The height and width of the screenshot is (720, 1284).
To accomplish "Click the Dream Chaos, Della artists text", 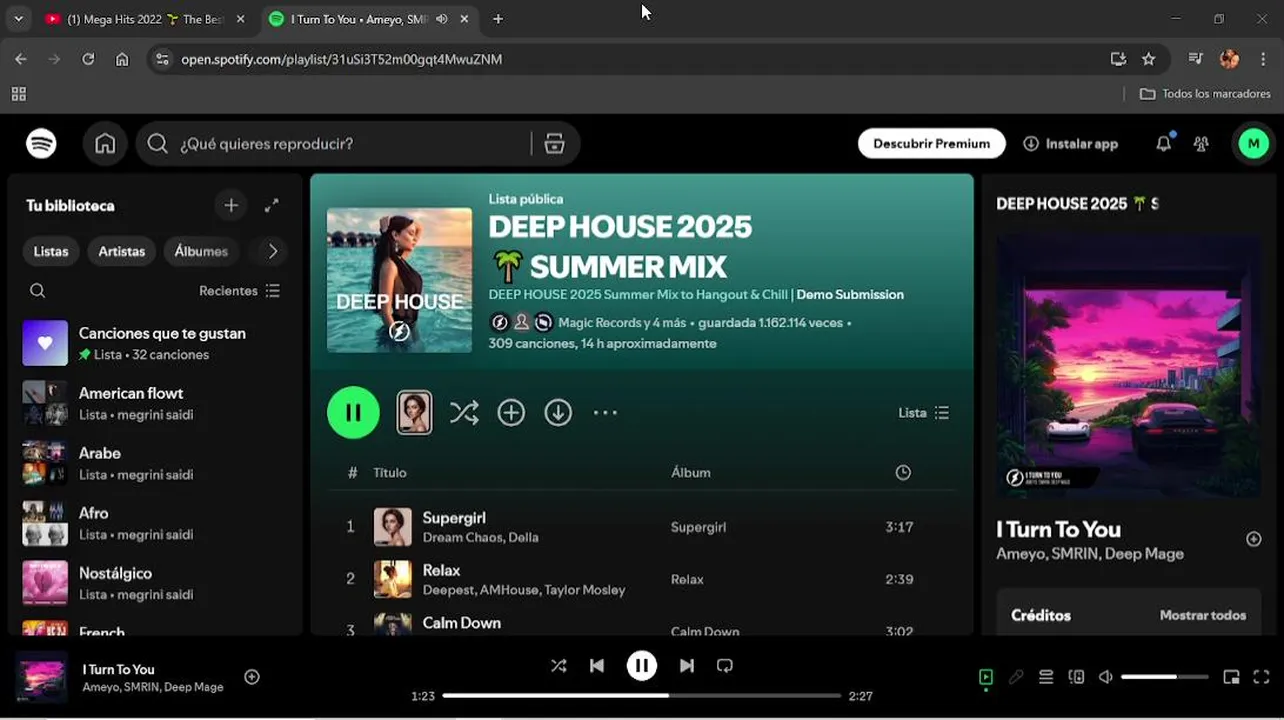I will pos(480,537).
